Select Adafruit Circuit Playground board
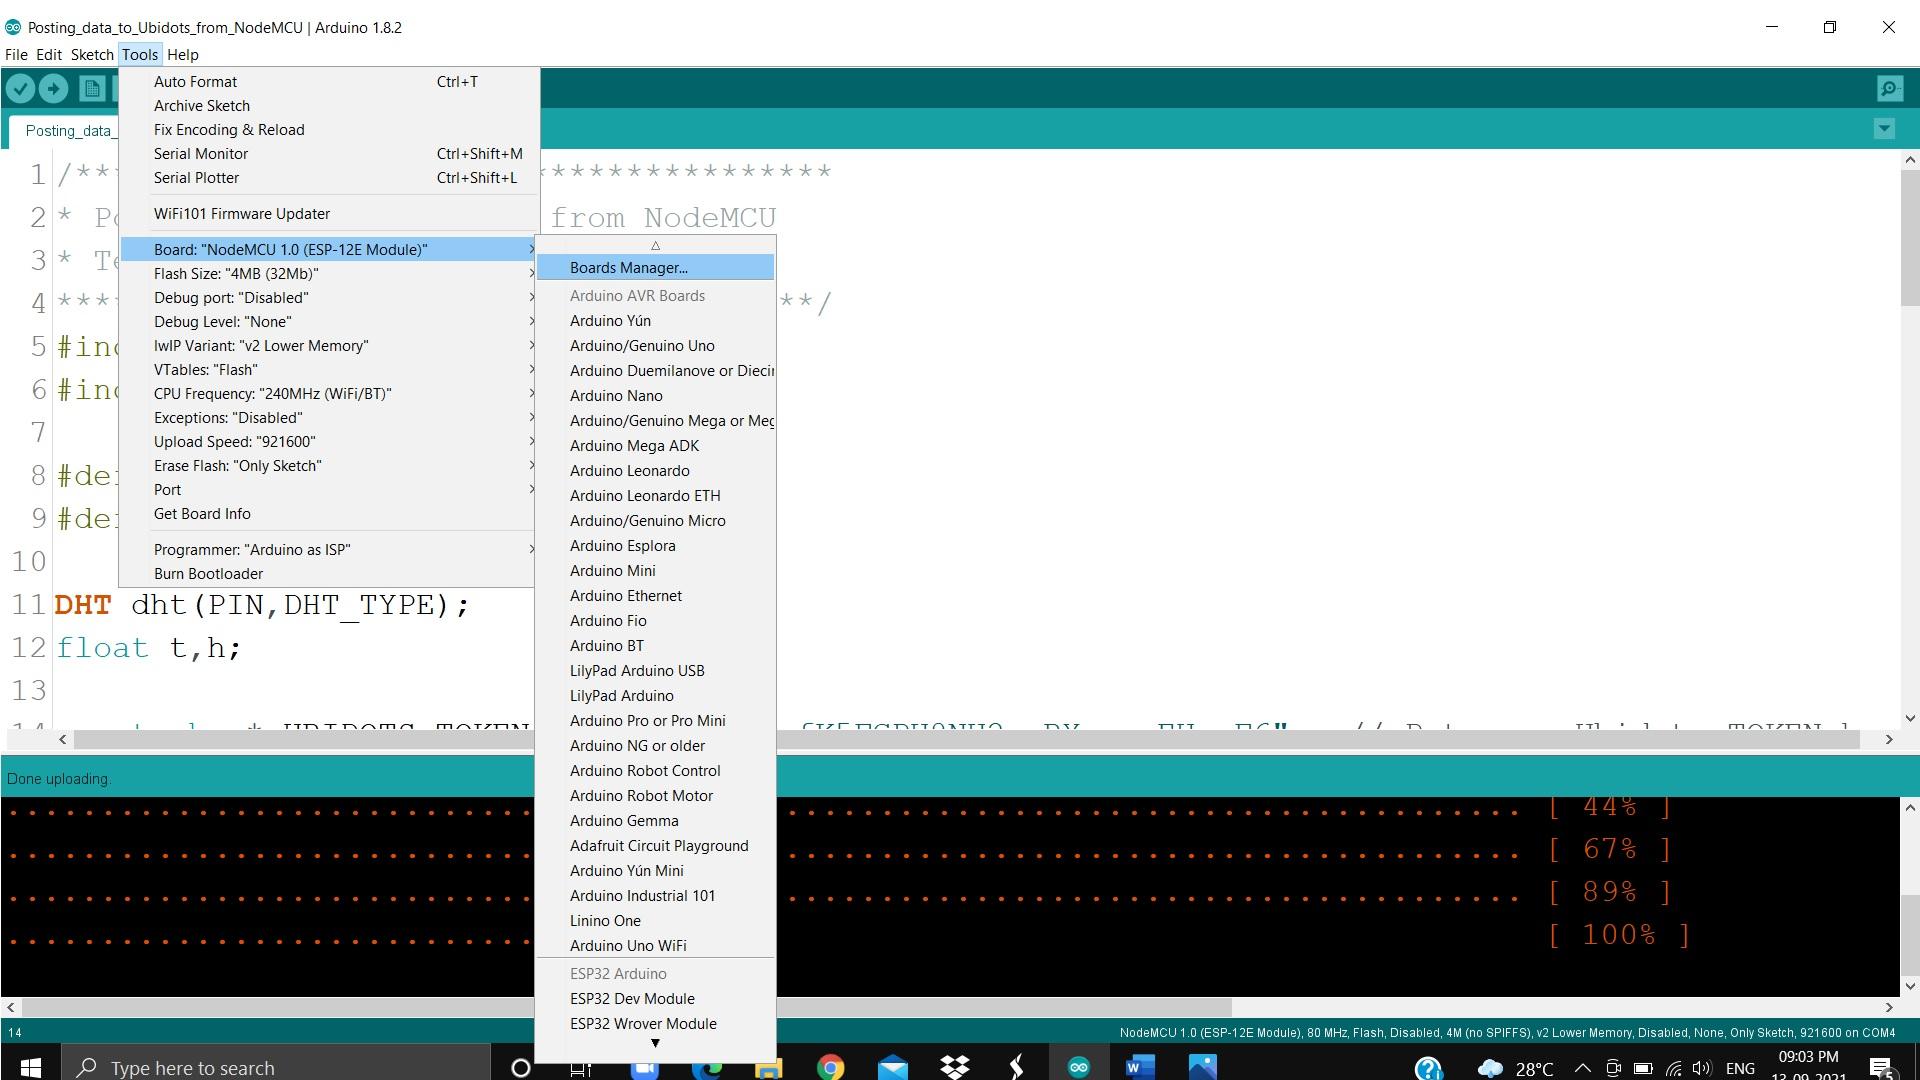Image resolution: width=1920 pixels, height=1080 pixels. [655, 846]
